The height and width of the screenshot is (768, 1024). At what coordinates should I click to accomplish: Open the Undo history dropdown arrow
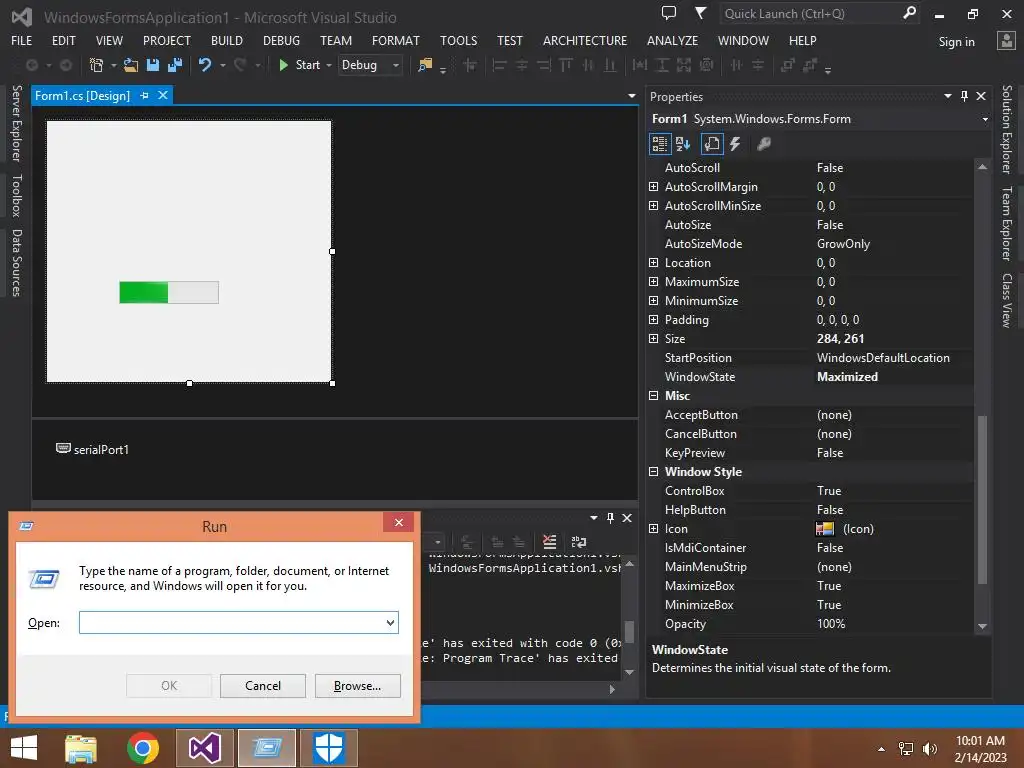223,65
